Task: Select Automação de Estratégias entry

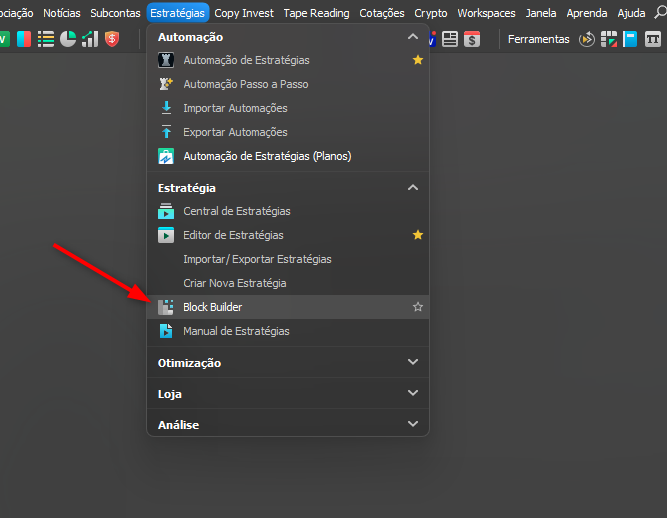Action: point(288,60)
